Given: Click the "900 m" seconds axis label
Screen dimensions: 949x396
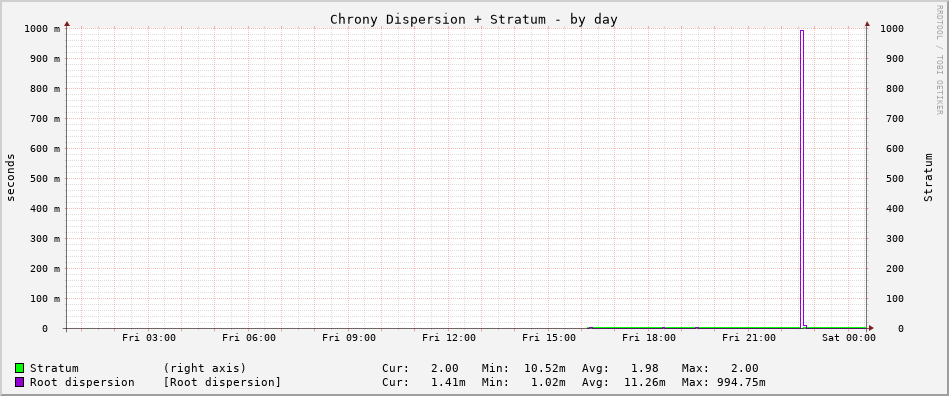Looking at the screenshot, I should (45, 58).
